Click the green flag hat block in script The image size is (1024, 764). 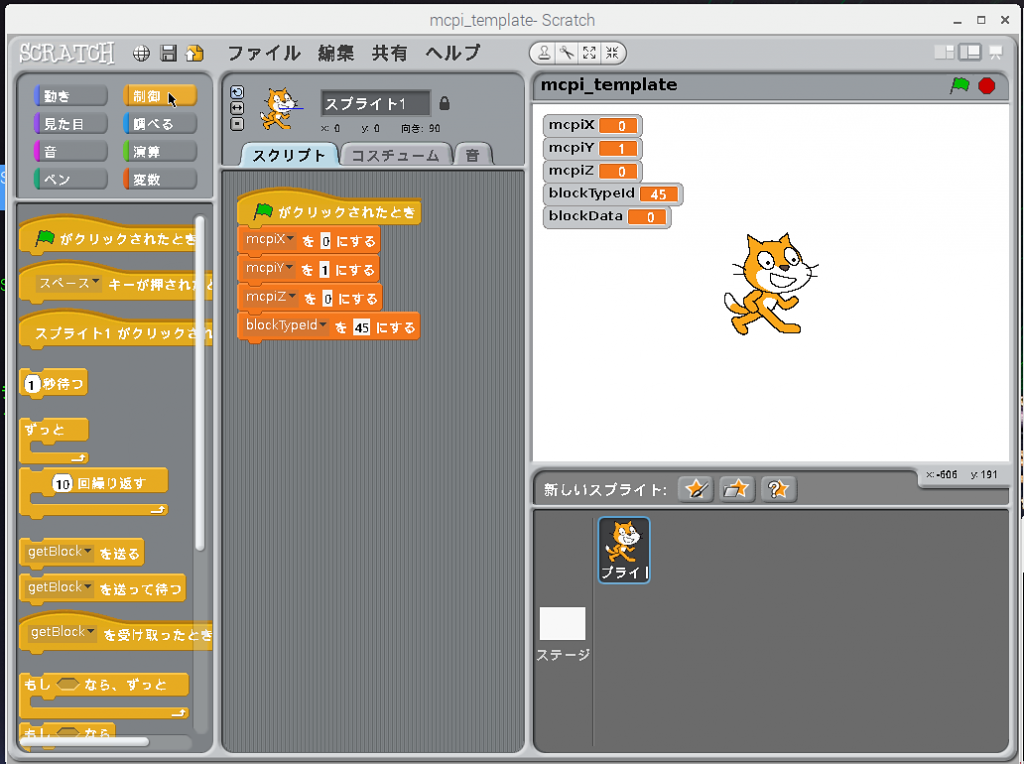(x=329, y=209)
